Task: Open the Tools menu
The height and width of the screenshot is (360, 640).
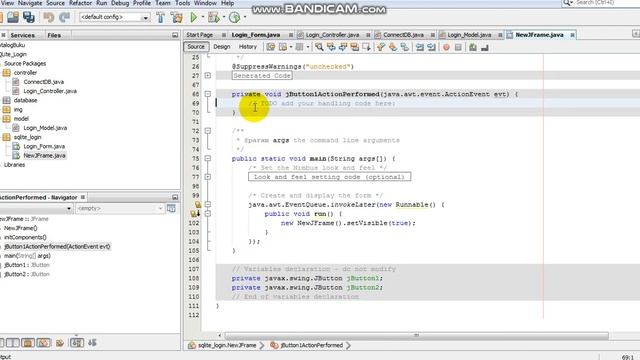Action: [182, 3]
